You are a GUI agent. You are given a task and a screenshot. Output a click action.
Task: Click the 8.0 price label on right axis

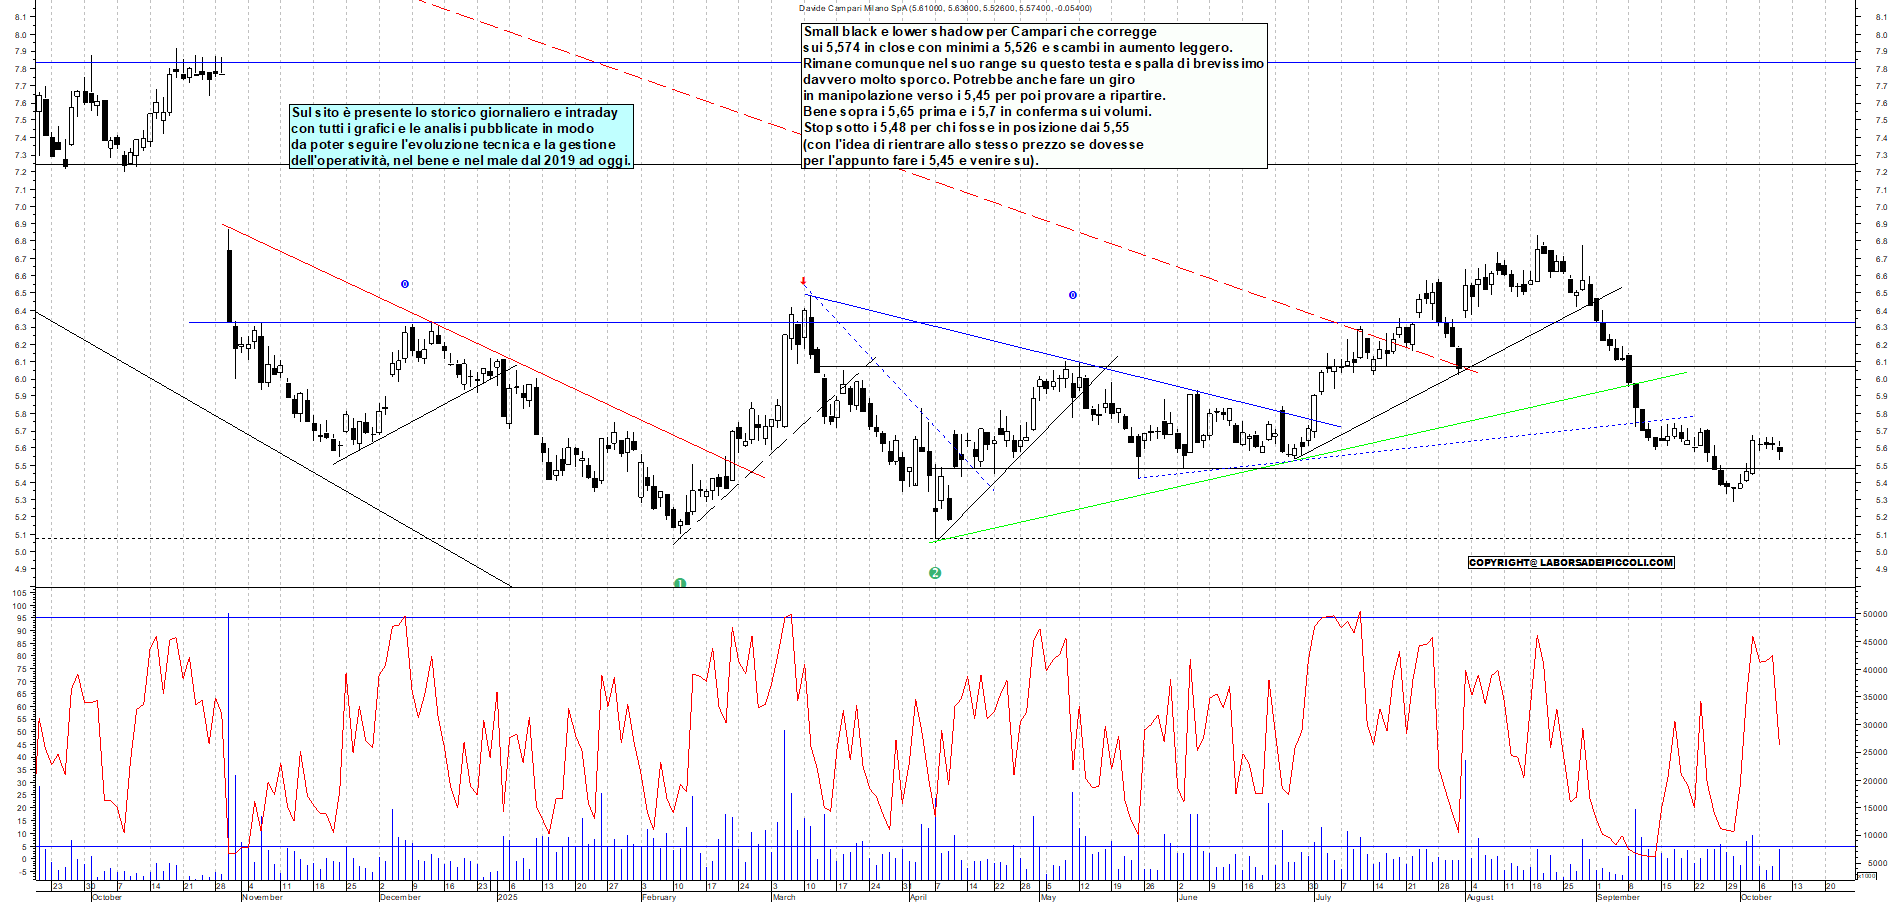(x=1881, y=35)
